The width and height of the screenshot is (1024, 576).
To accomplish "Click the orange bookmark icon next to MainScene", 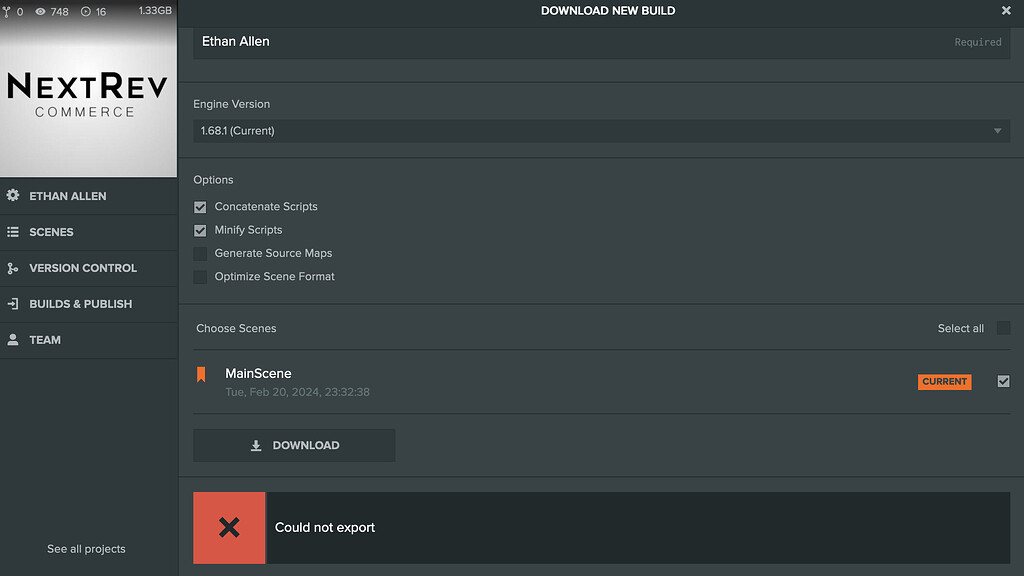I will [201, 374].
